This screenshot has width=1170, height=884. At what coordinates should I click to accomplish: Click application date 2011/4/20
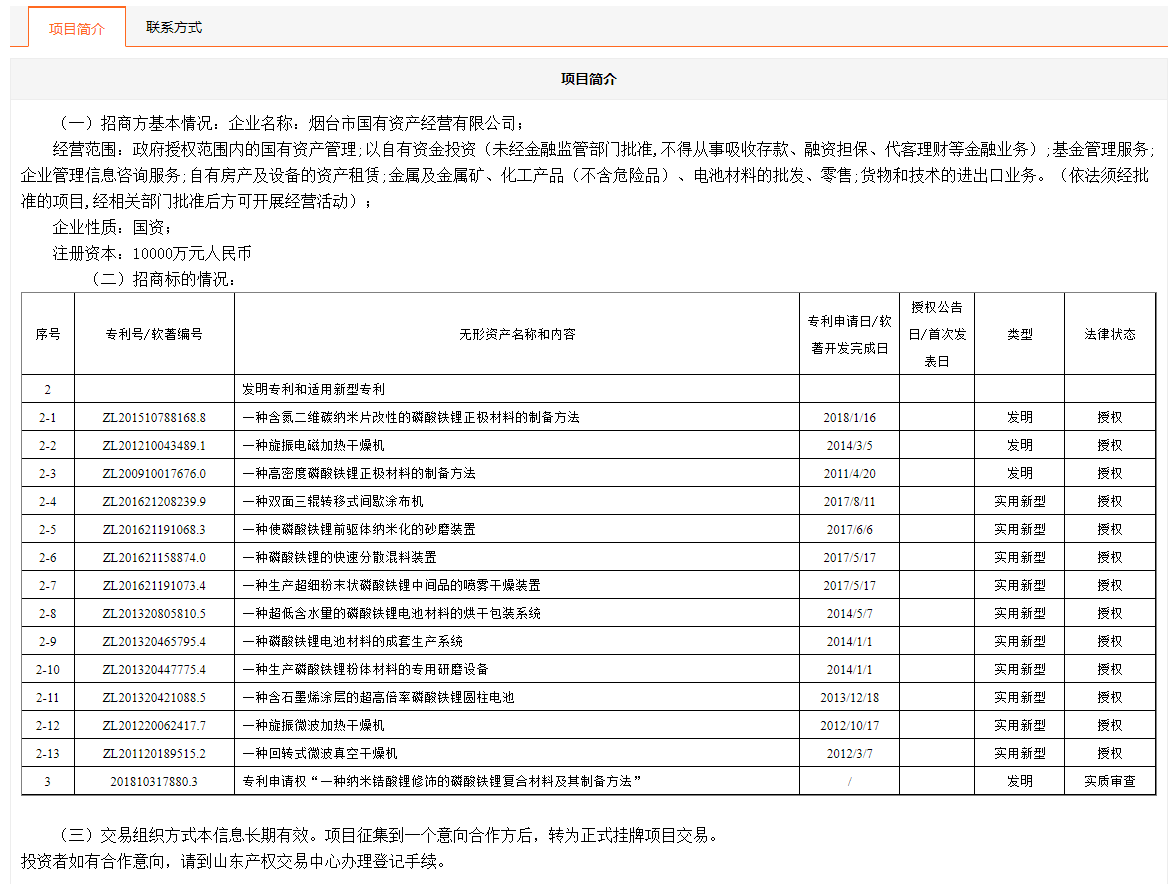849,473
